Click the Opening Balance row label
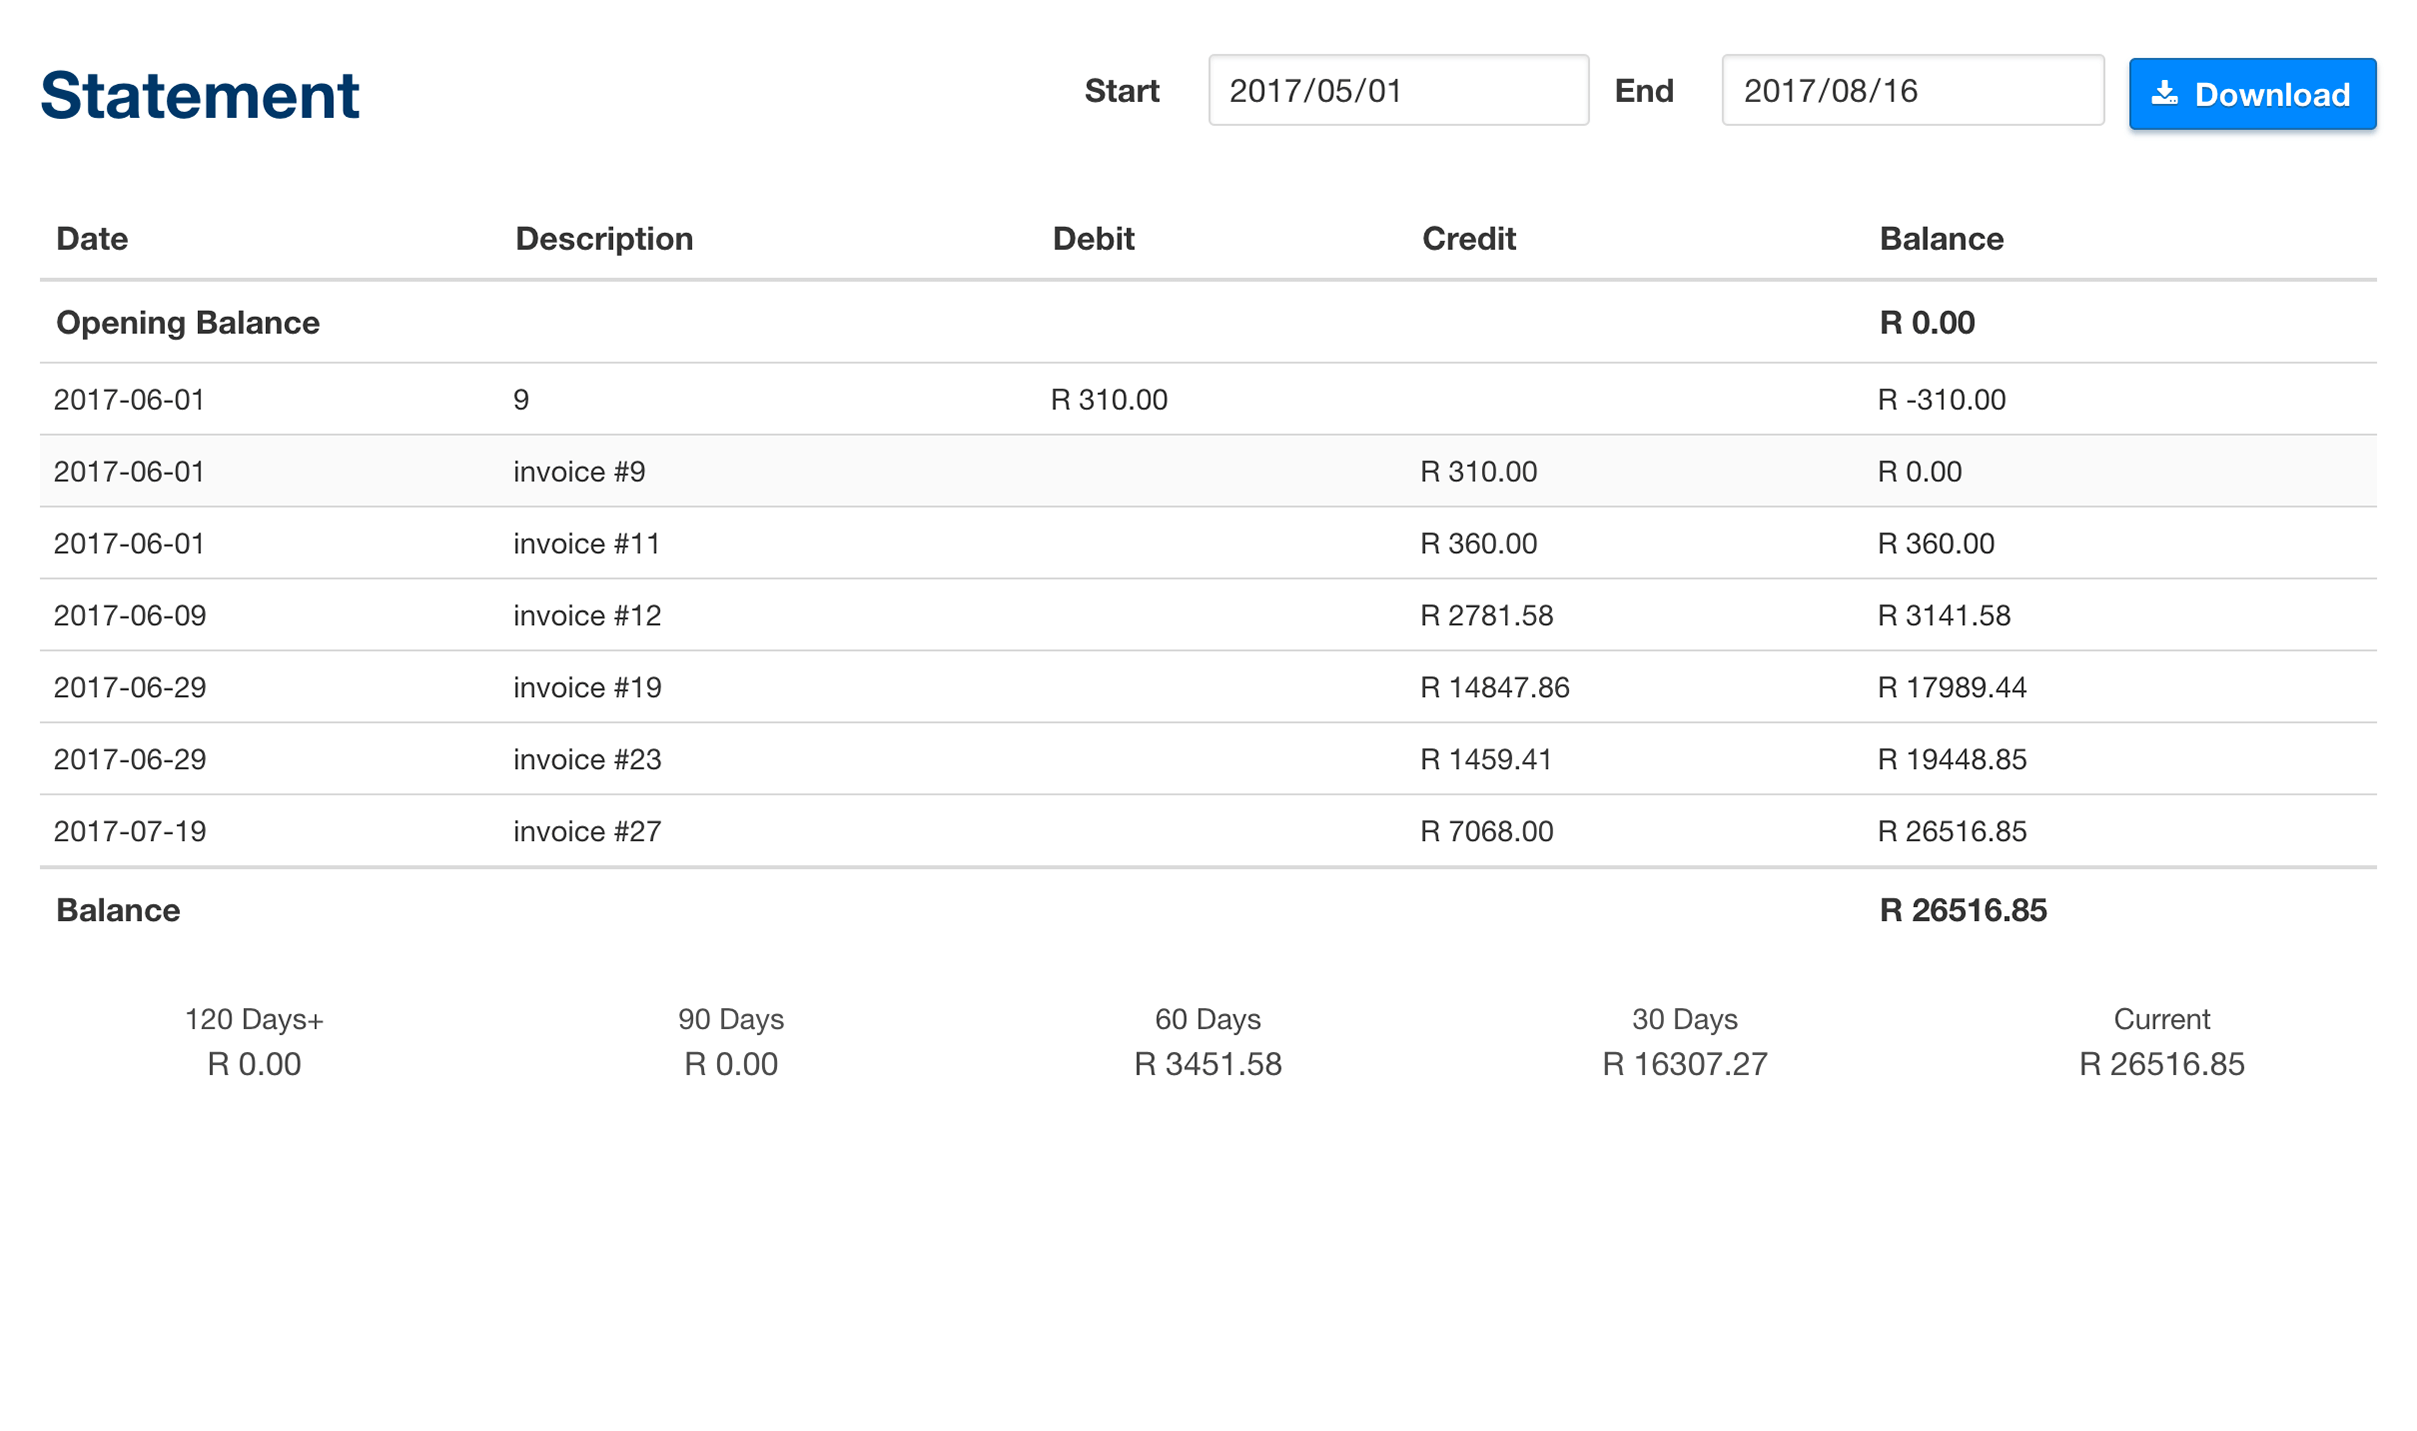Image resolution: width=2417 pixels, height=1431 pixels. tap(188, 323)
